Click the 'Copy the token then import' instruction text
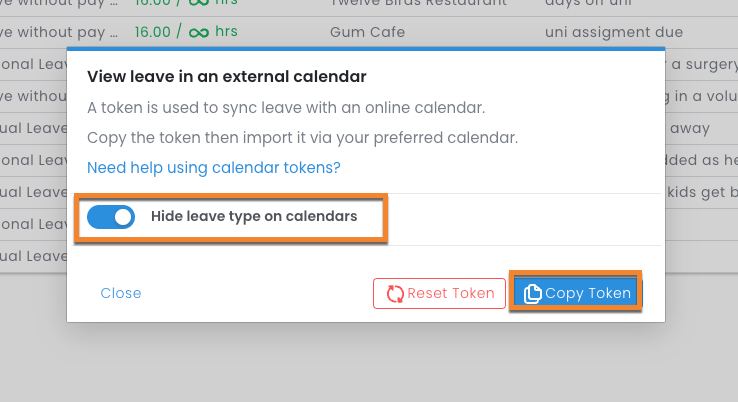Viewport: 738px width, 402px height. tap(302, 137)
